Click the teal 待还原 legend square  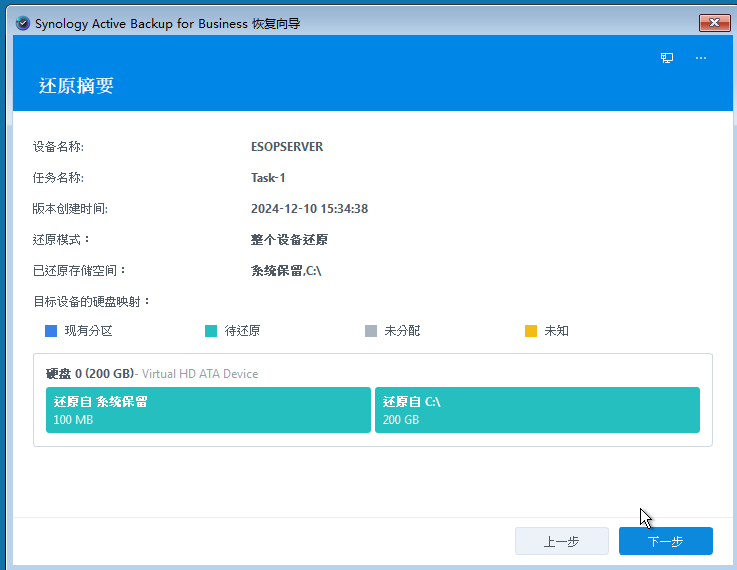point(211,331)
